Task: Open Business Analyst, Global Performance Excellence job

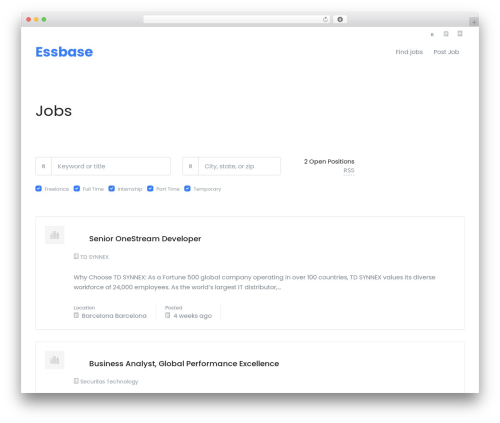Action: tap(184, 364)
